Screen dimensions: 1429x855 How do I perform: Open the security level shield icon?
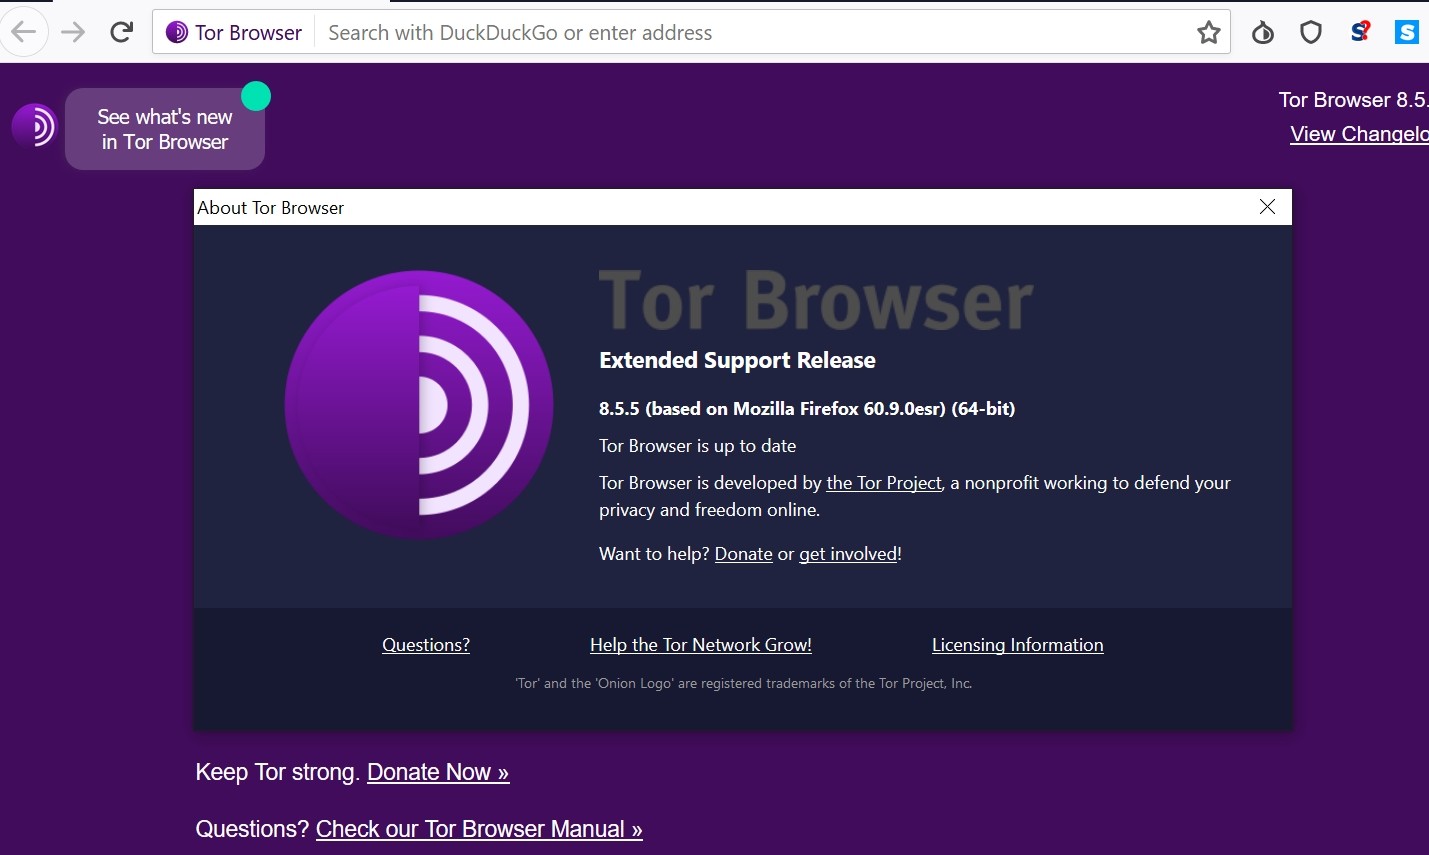pyautogui.click(x=1311, y=33)
